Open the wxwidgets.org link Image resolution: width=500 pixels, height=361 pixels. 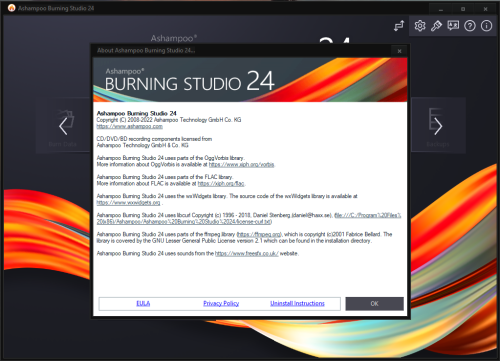point(128,202)
